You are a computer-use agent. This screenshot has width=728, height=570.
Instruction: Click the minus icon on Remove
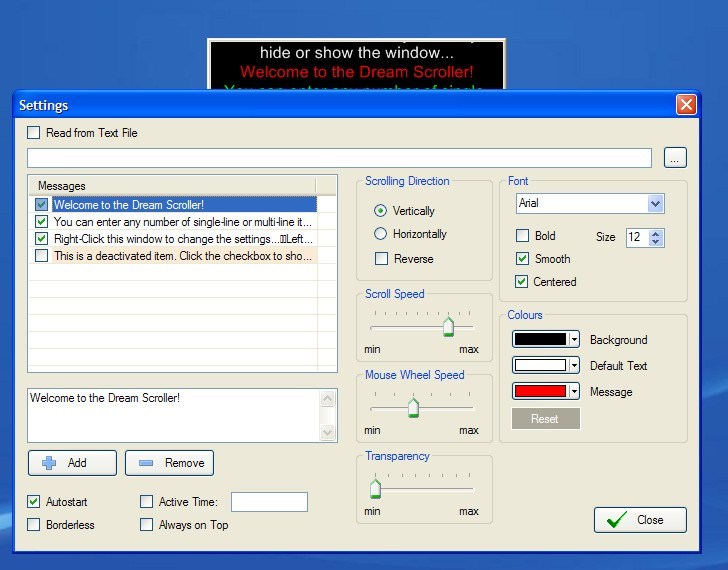tap(146, 463)
